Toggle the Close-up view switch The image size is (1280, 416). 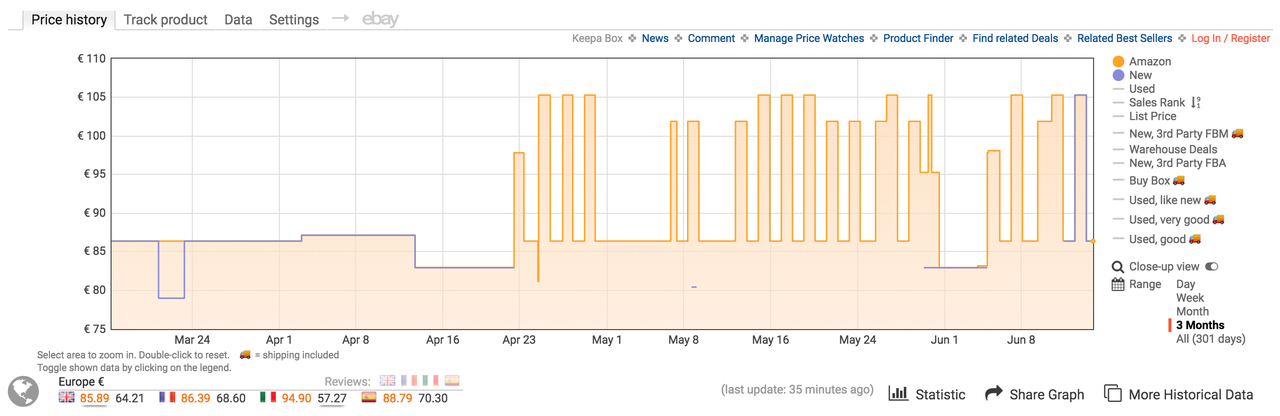pos(1212,267)
